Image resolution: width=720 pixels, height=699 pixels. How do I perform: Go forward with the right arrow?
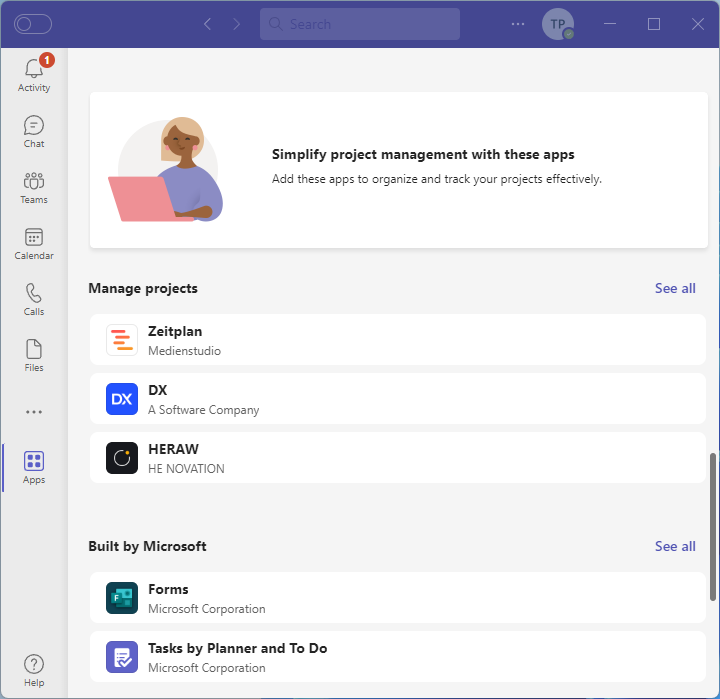236,24
